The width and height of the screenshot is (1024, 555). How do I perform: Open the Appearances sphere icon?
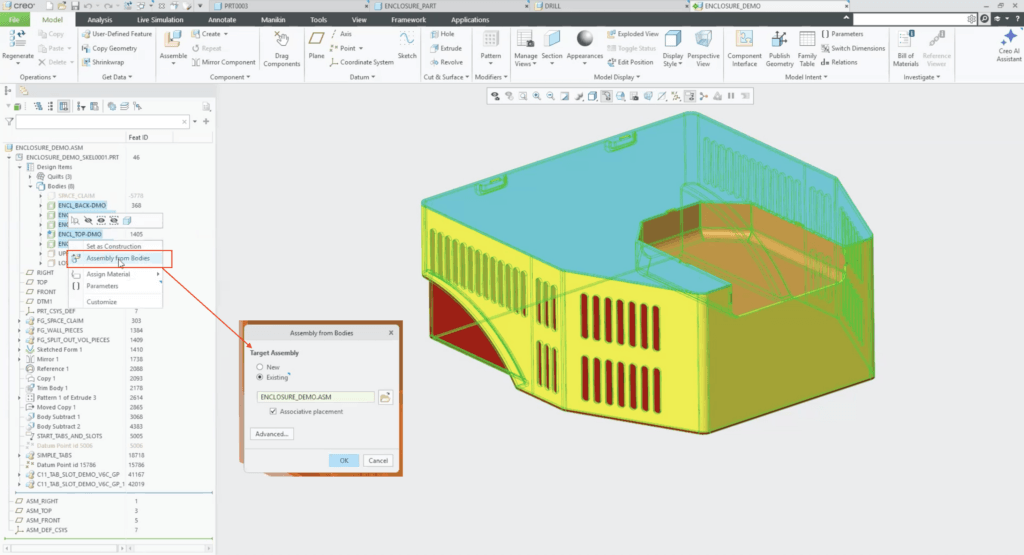584,39
